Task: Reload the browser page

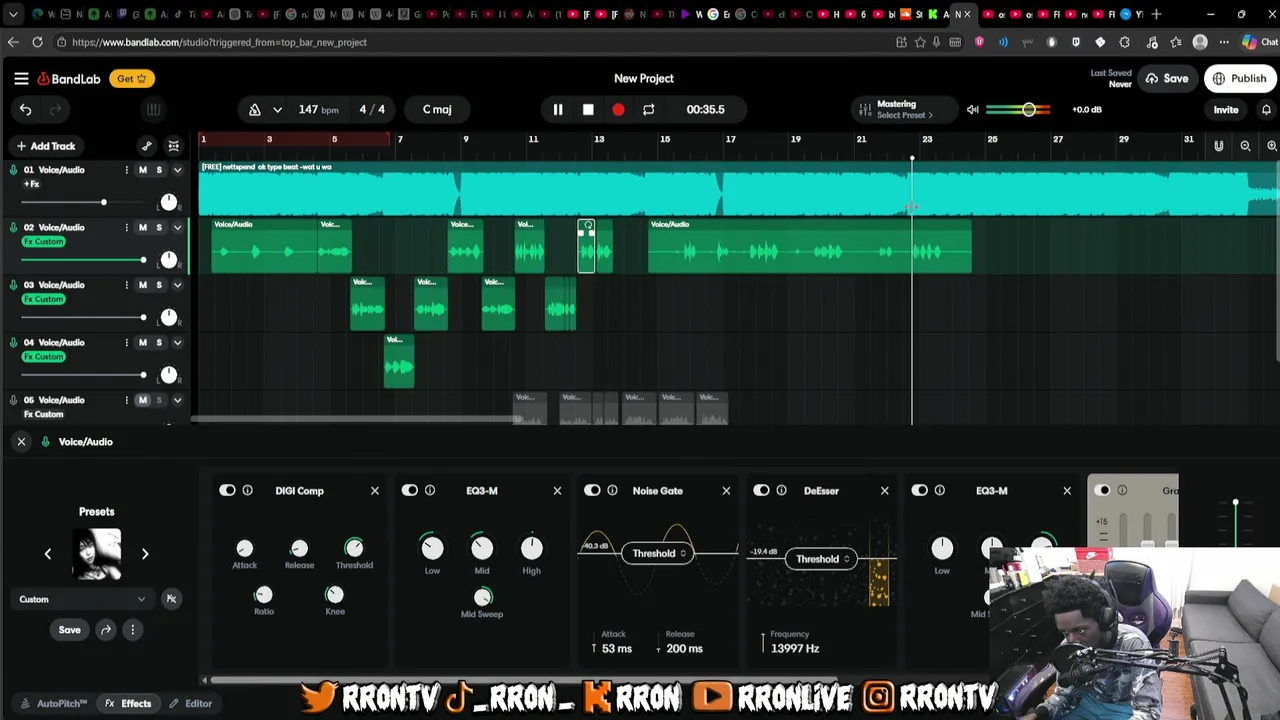Action: pyautogui.click(x=37, y=42)
